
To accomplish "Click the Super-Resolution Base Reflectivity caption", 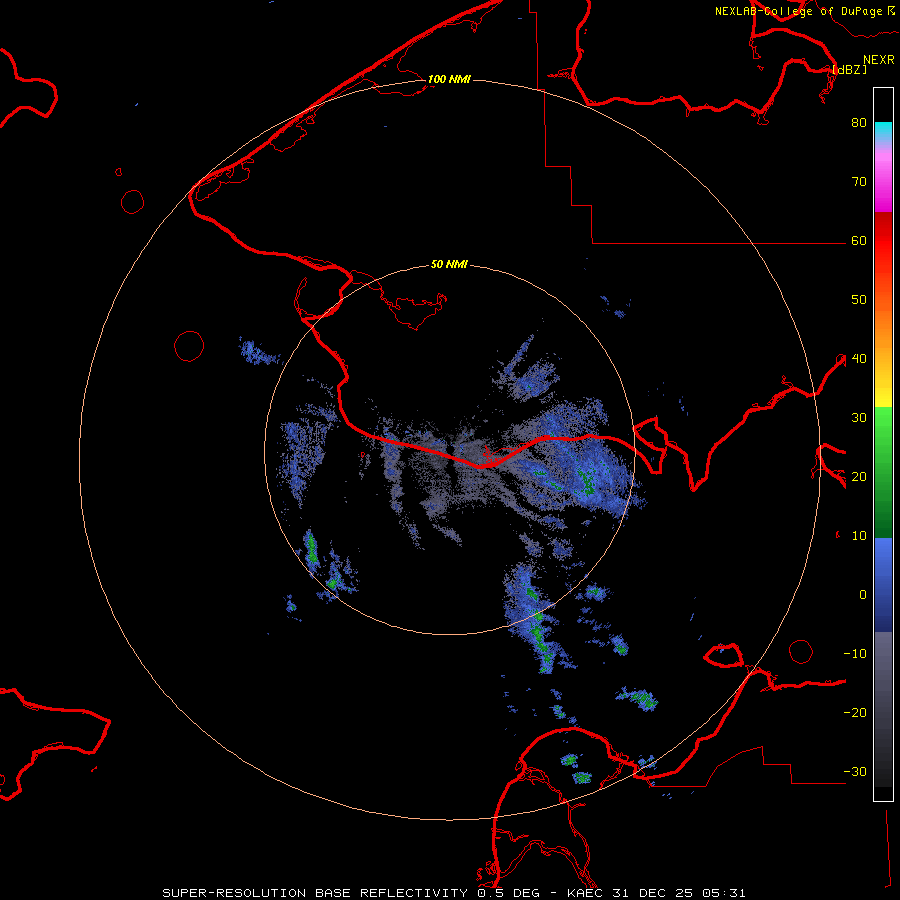I will [x=453, y=893].
